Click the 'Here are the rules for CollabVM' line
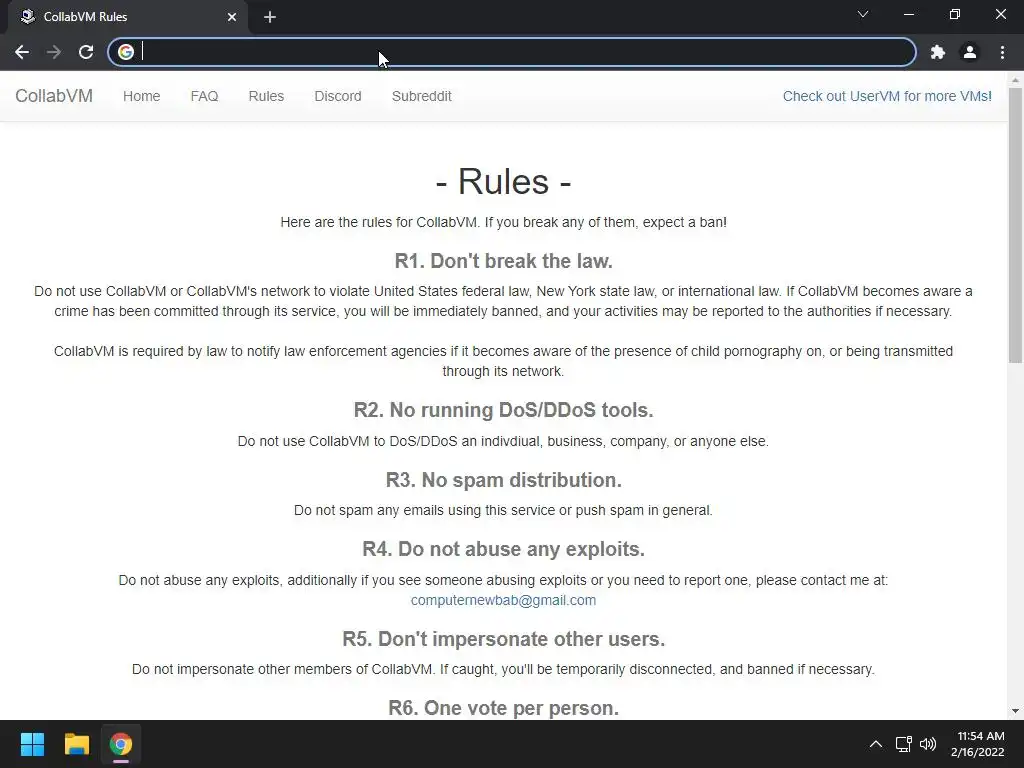This screenshot has width=1024, height=768. coord(504,222)
